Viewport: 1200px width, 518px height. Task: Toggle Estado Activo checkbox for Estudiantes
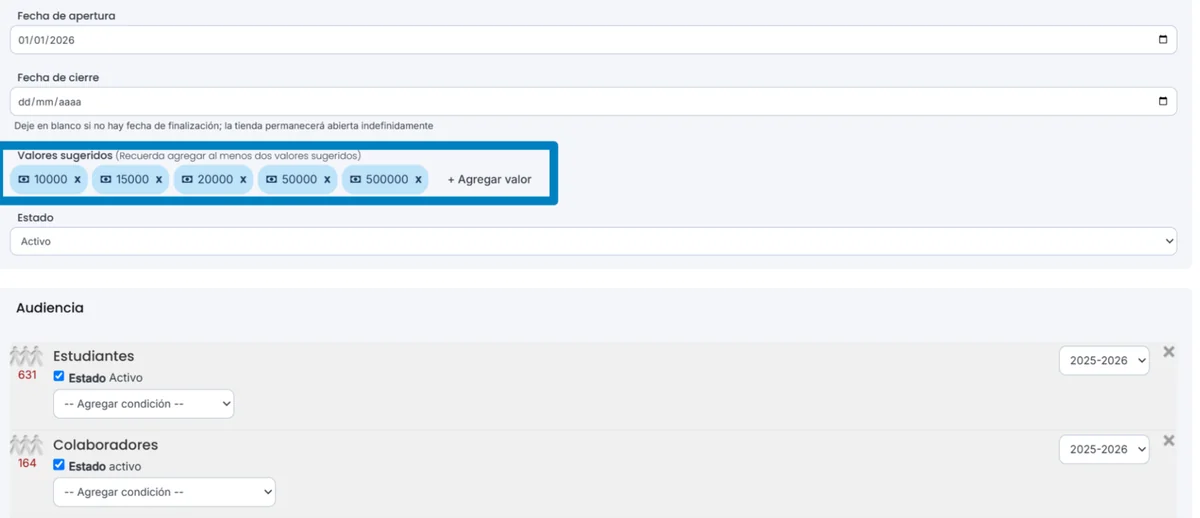pos(59,377)
